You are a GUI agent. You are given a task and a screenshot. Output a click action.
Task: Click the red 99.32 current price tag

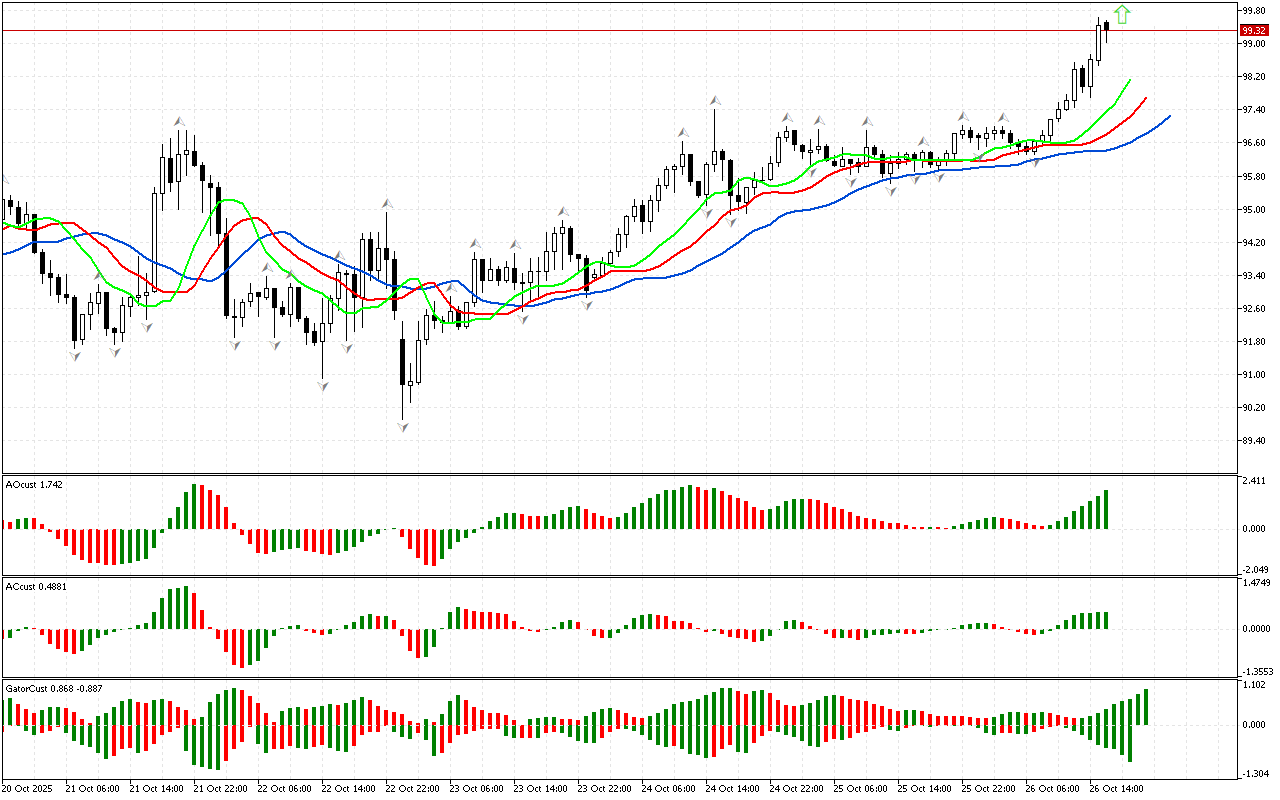click(1254, 31)
